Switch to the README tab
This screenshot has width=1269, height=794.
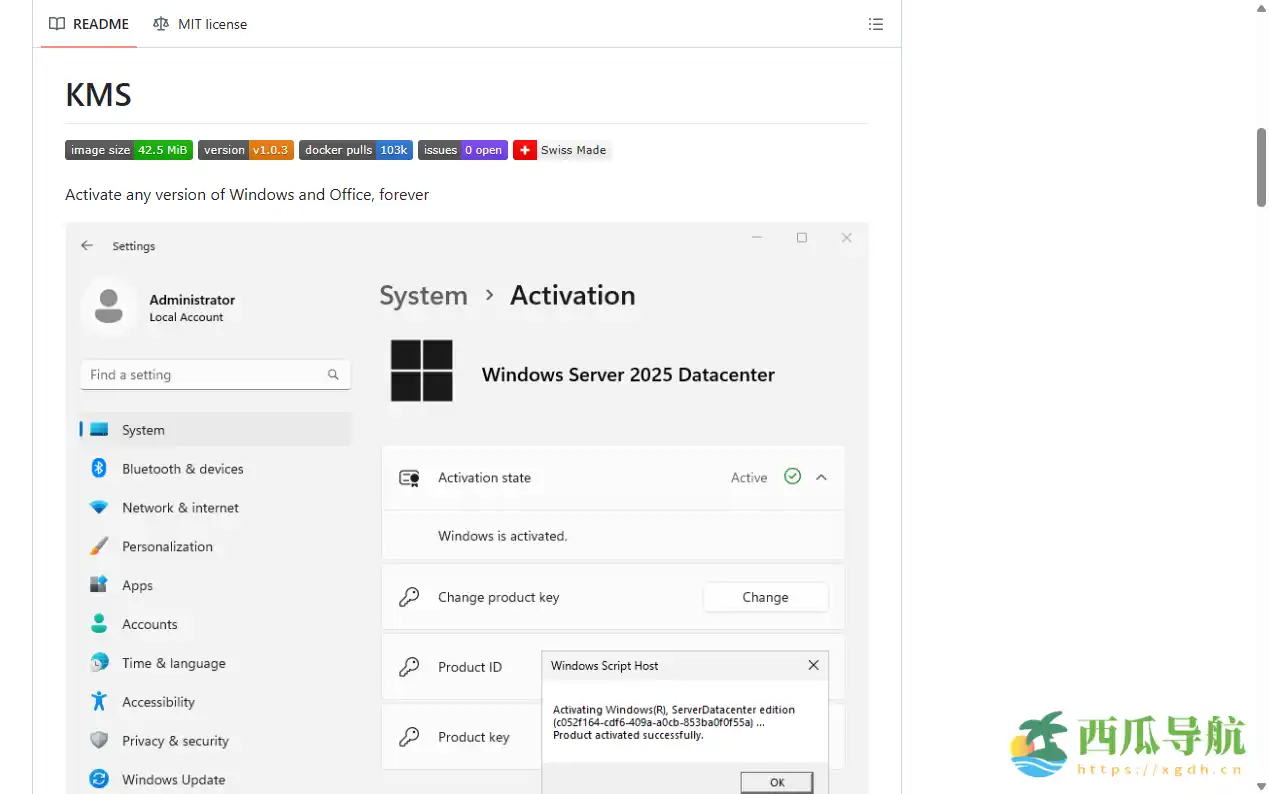tap(88, 24)
